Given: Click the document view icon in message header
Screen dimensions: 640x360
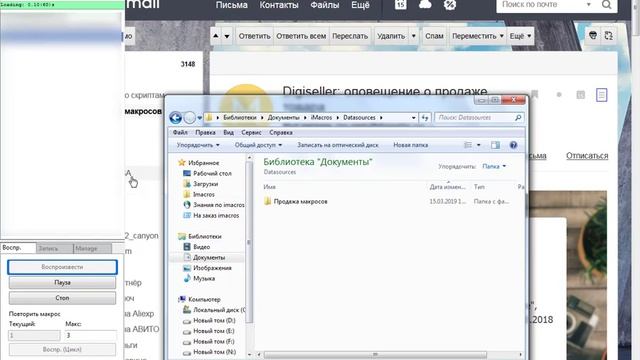Looking at the screenshot, I should (x=601, y=95).
